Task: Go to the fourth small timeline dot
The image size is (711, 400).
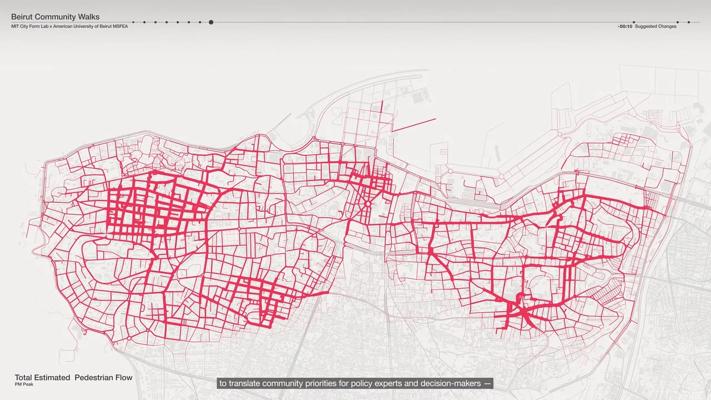Action: [166, 22]
